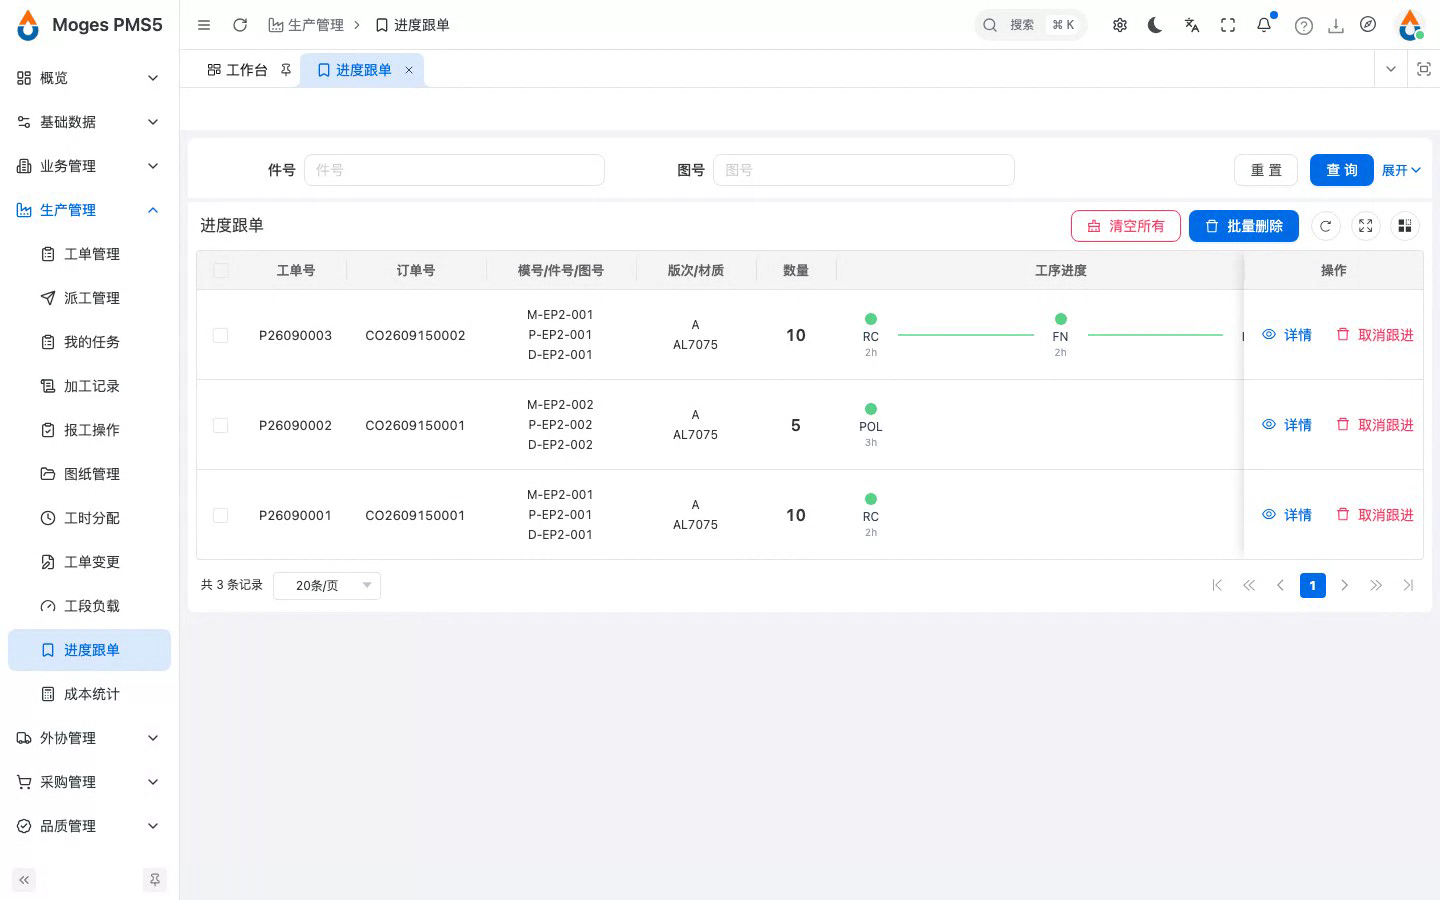Screen dimensions: 1440x900
Task: Click the sidebar pin icon at bottom
Action: tap(155, 880)
